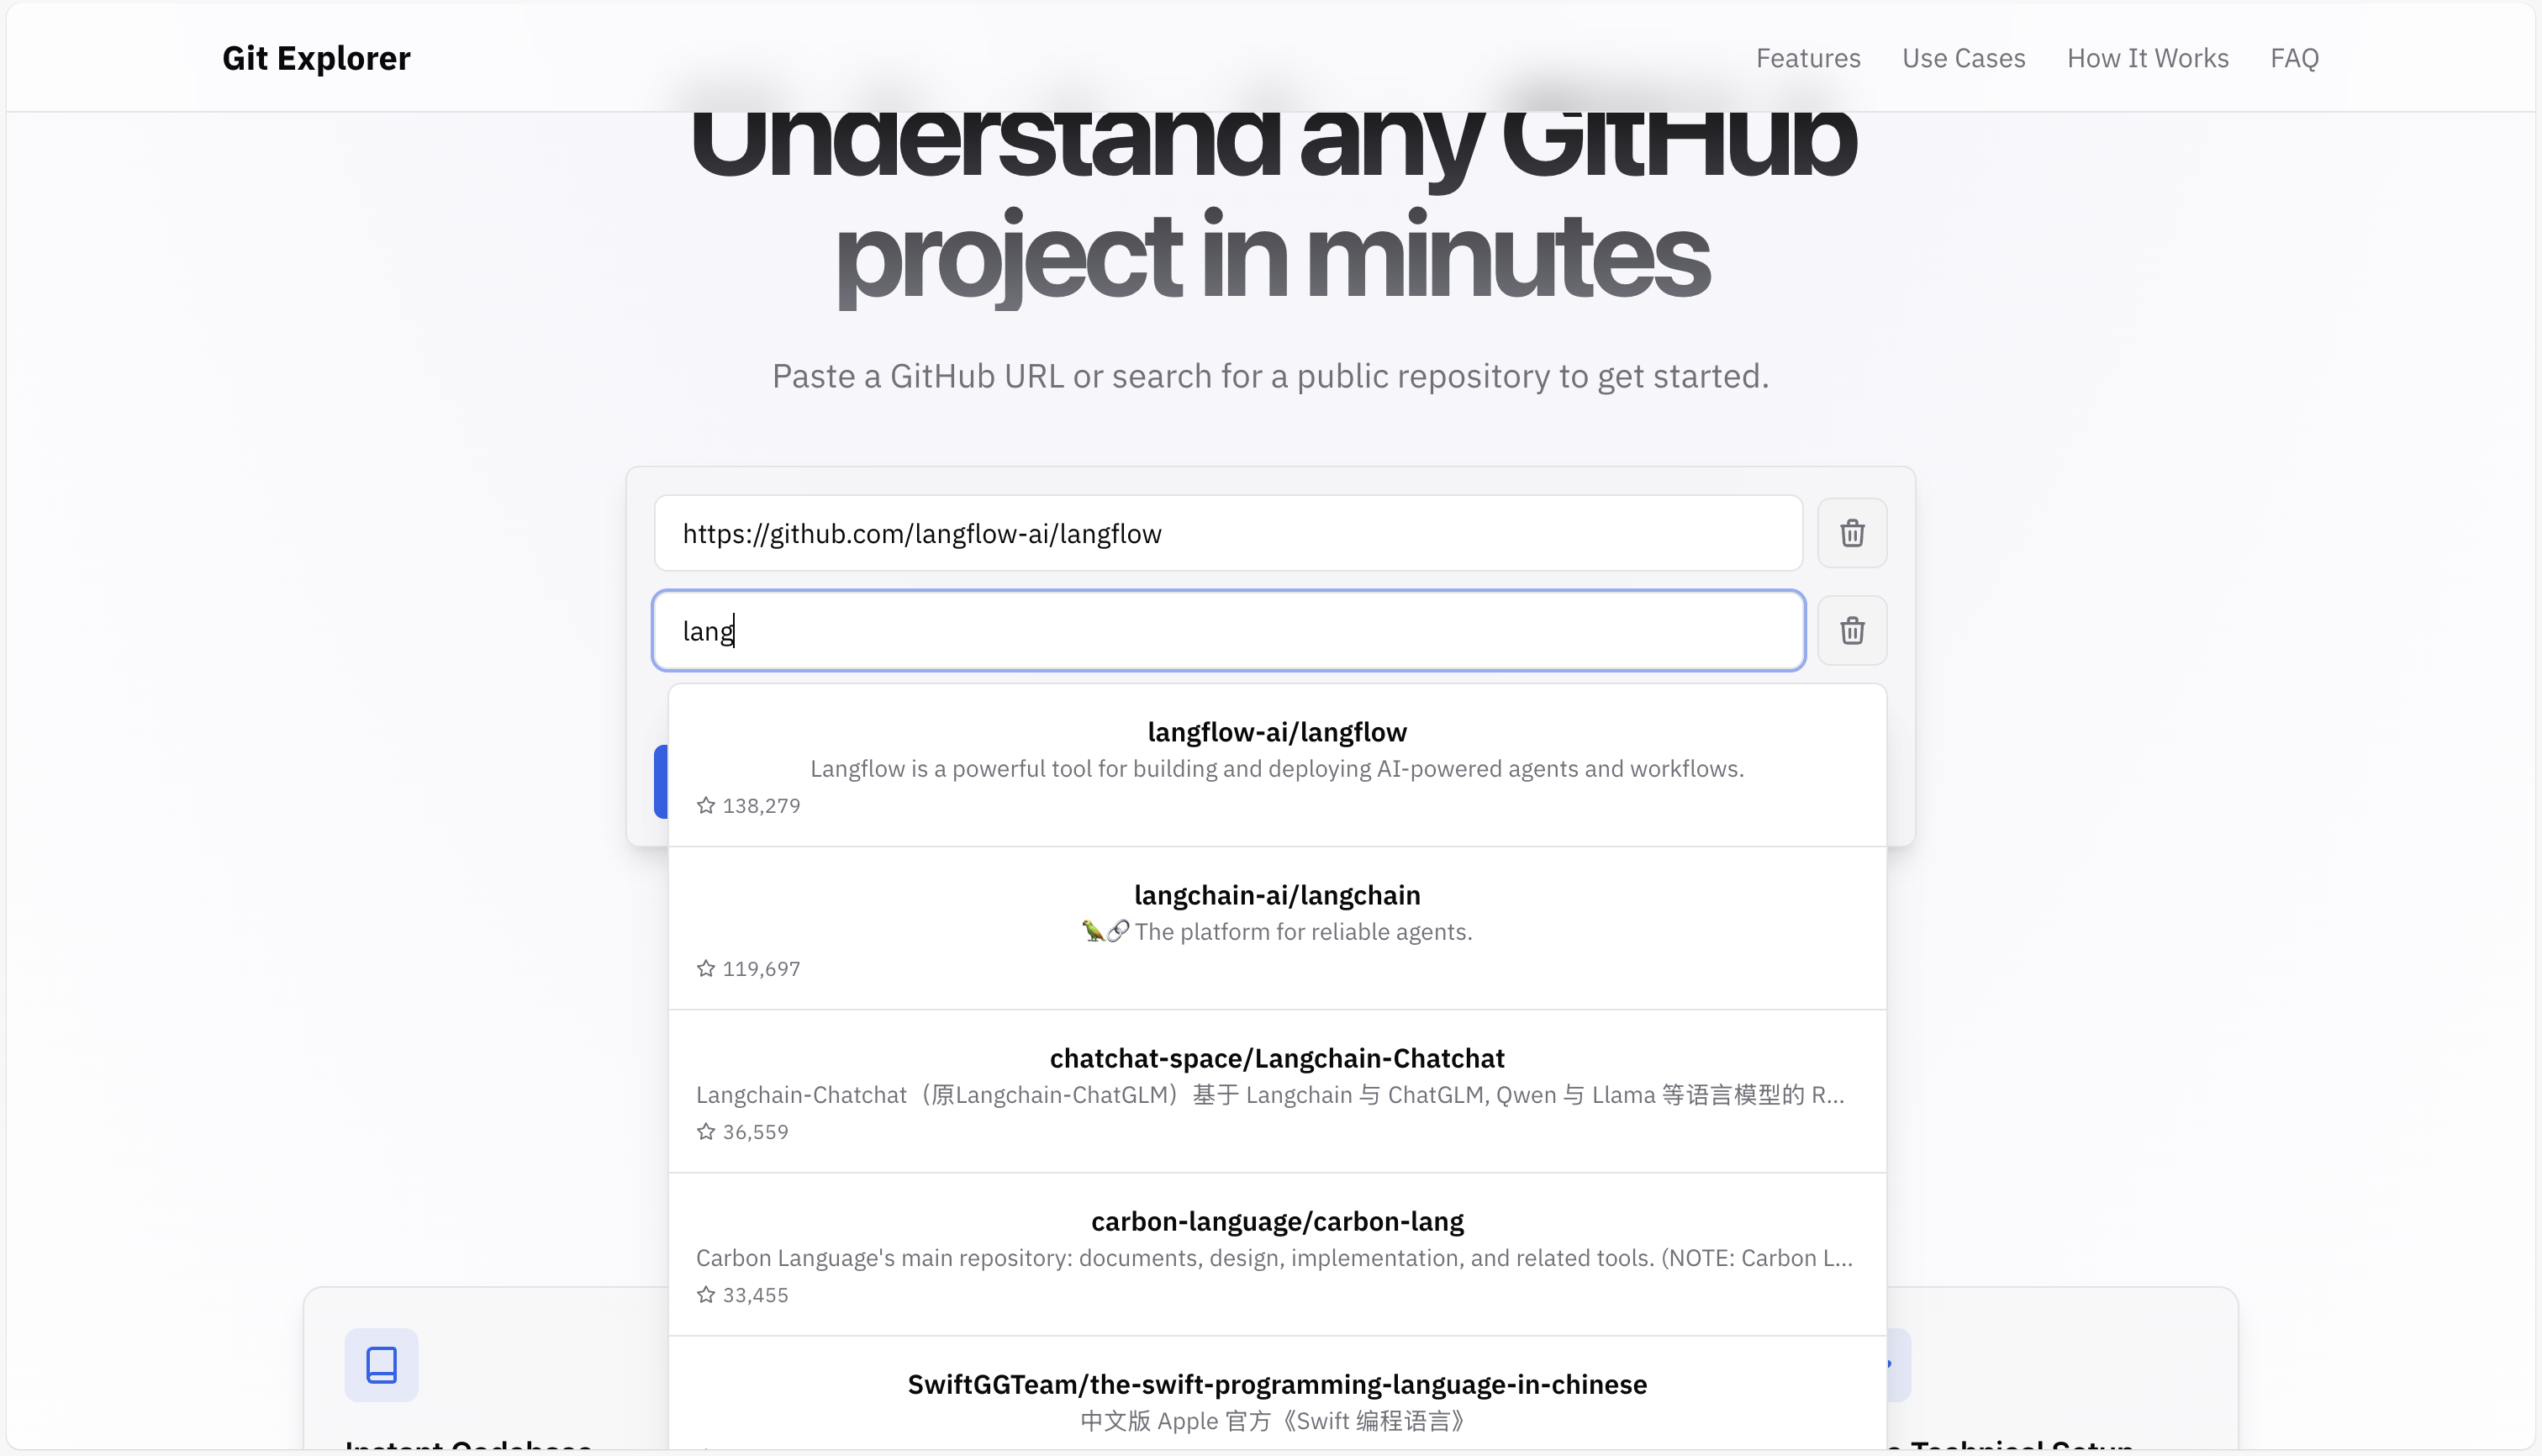Click the star icon next to langchain's 119,697 count

click(x=707, y=968)
